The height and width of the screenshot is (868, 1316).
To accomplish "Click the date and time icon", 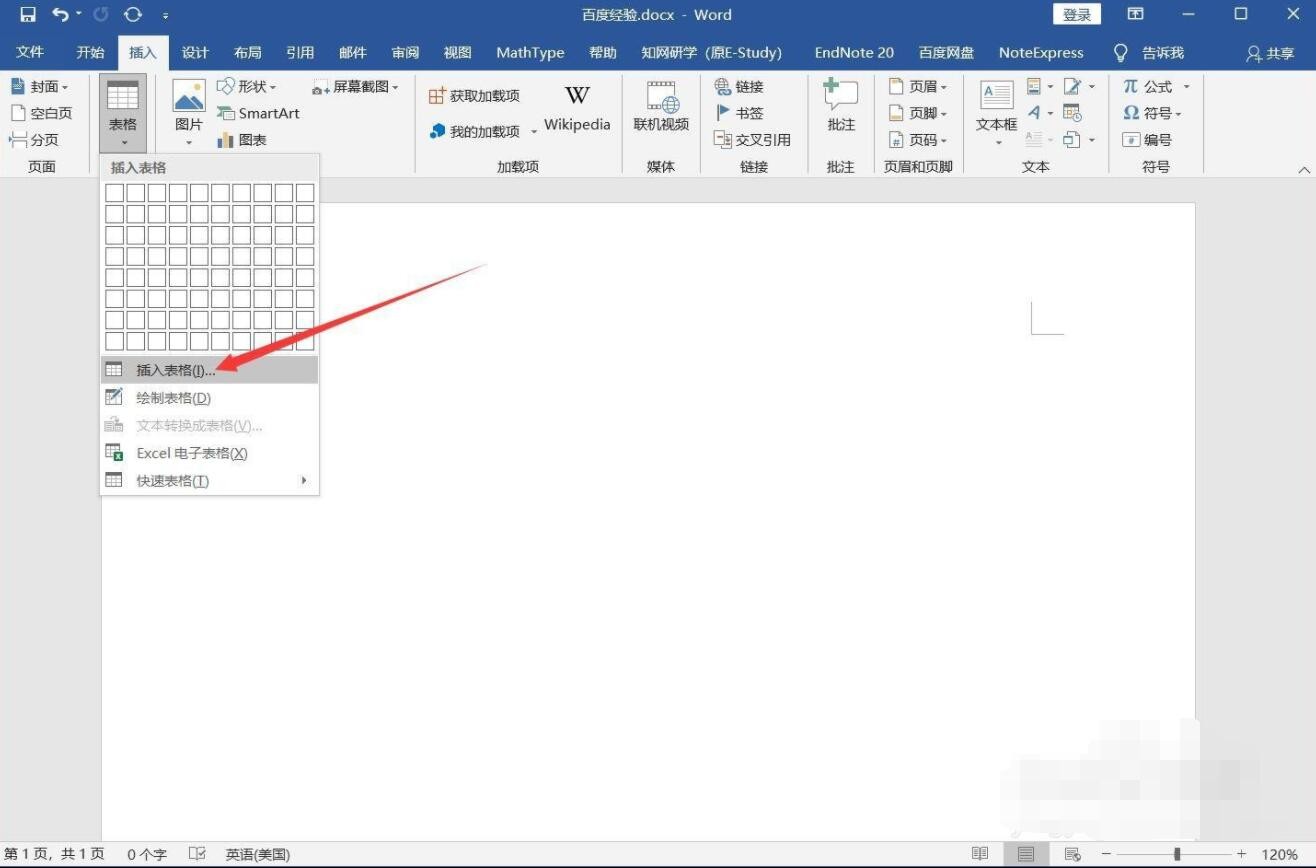I will tap(1072, 113).
